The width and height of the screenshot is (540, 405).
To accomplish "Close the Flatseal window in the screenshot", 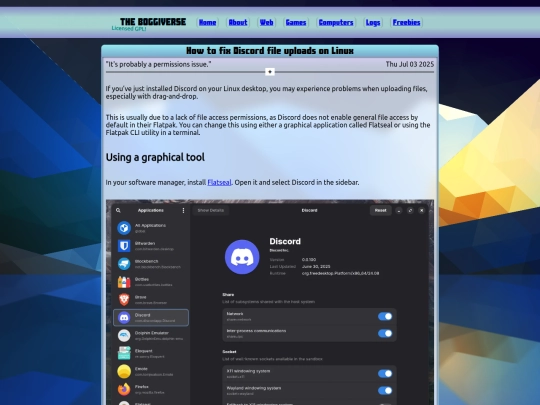I will 422,210.
